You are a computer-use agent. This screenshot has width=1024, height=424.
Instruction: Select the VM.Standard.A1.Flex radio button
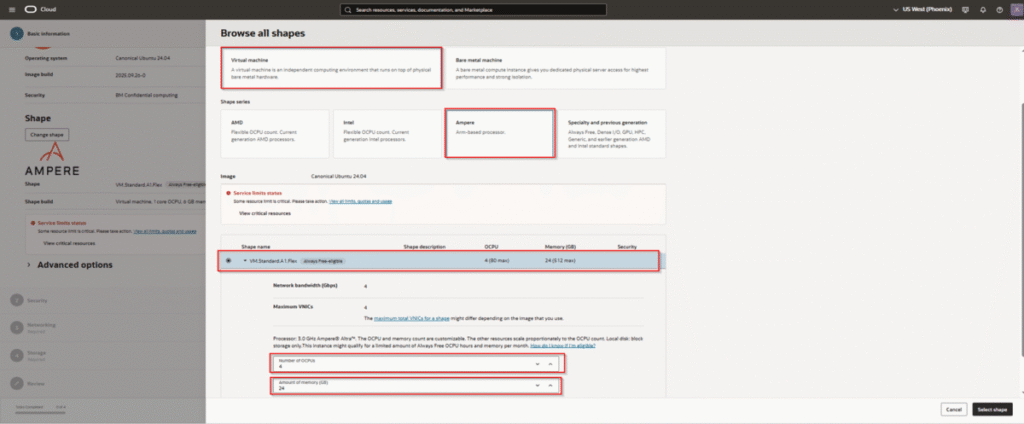point(229,260)
